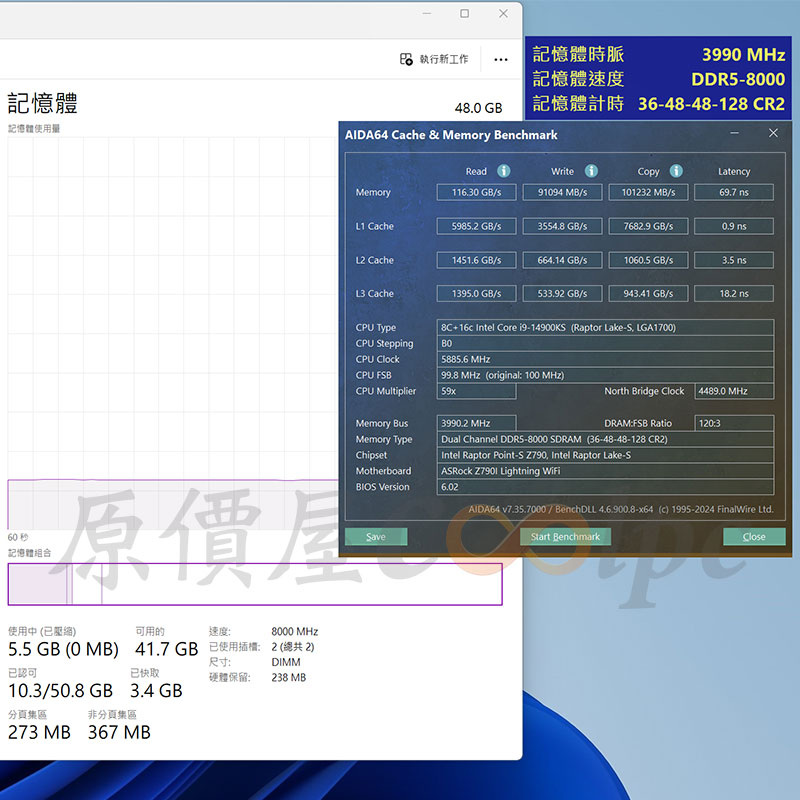Click the CPU FSB value 99.8 MHz
The width and height of the screenshot is (800, 800).
(x=605, y=375)
